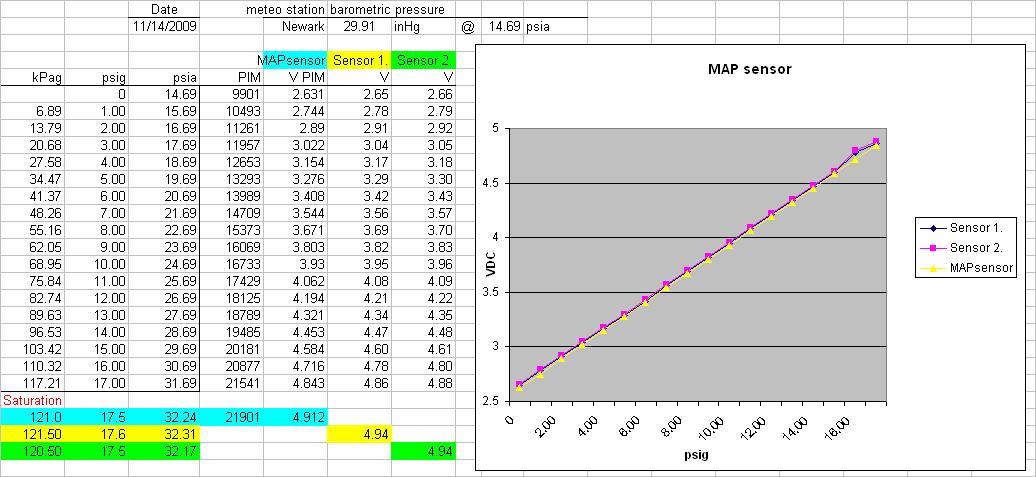Click the red Saturation label cell
The width and height of the screenshot is (1036, 477).
tap(33, 401)
